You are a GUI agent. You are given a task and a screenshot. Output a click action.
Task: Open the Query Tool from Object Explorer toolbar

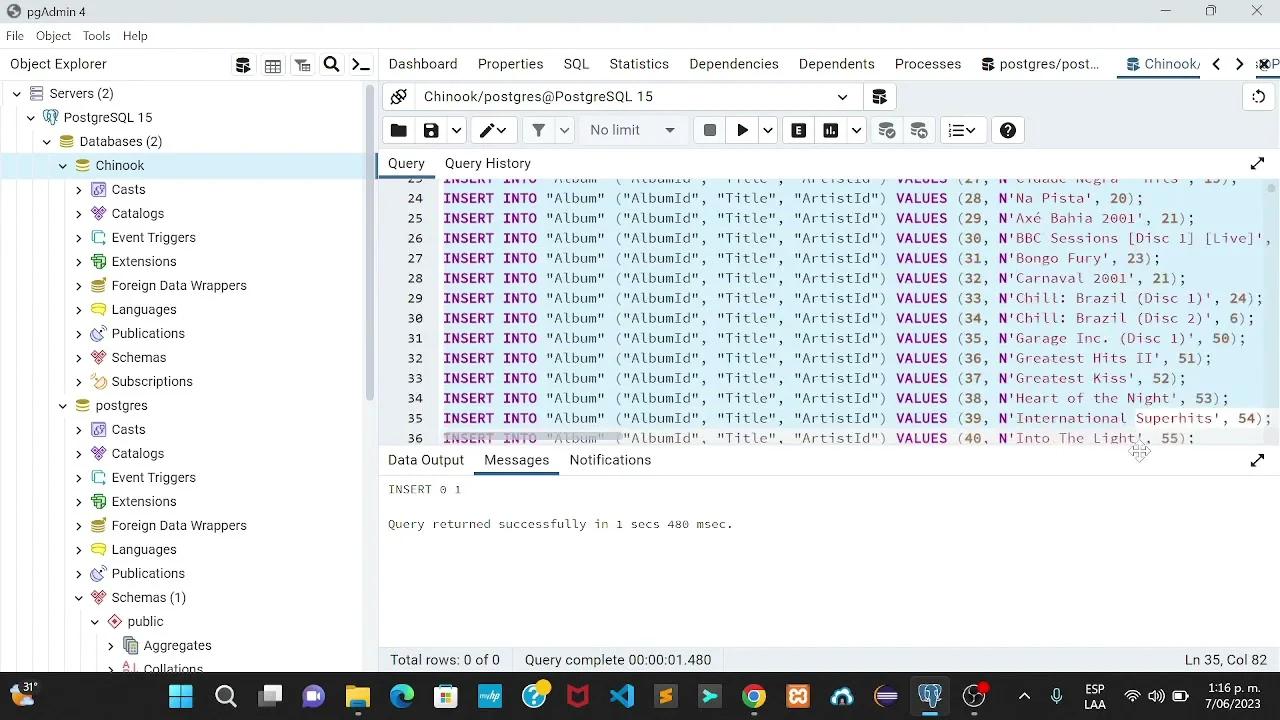(x=243, y=64)
